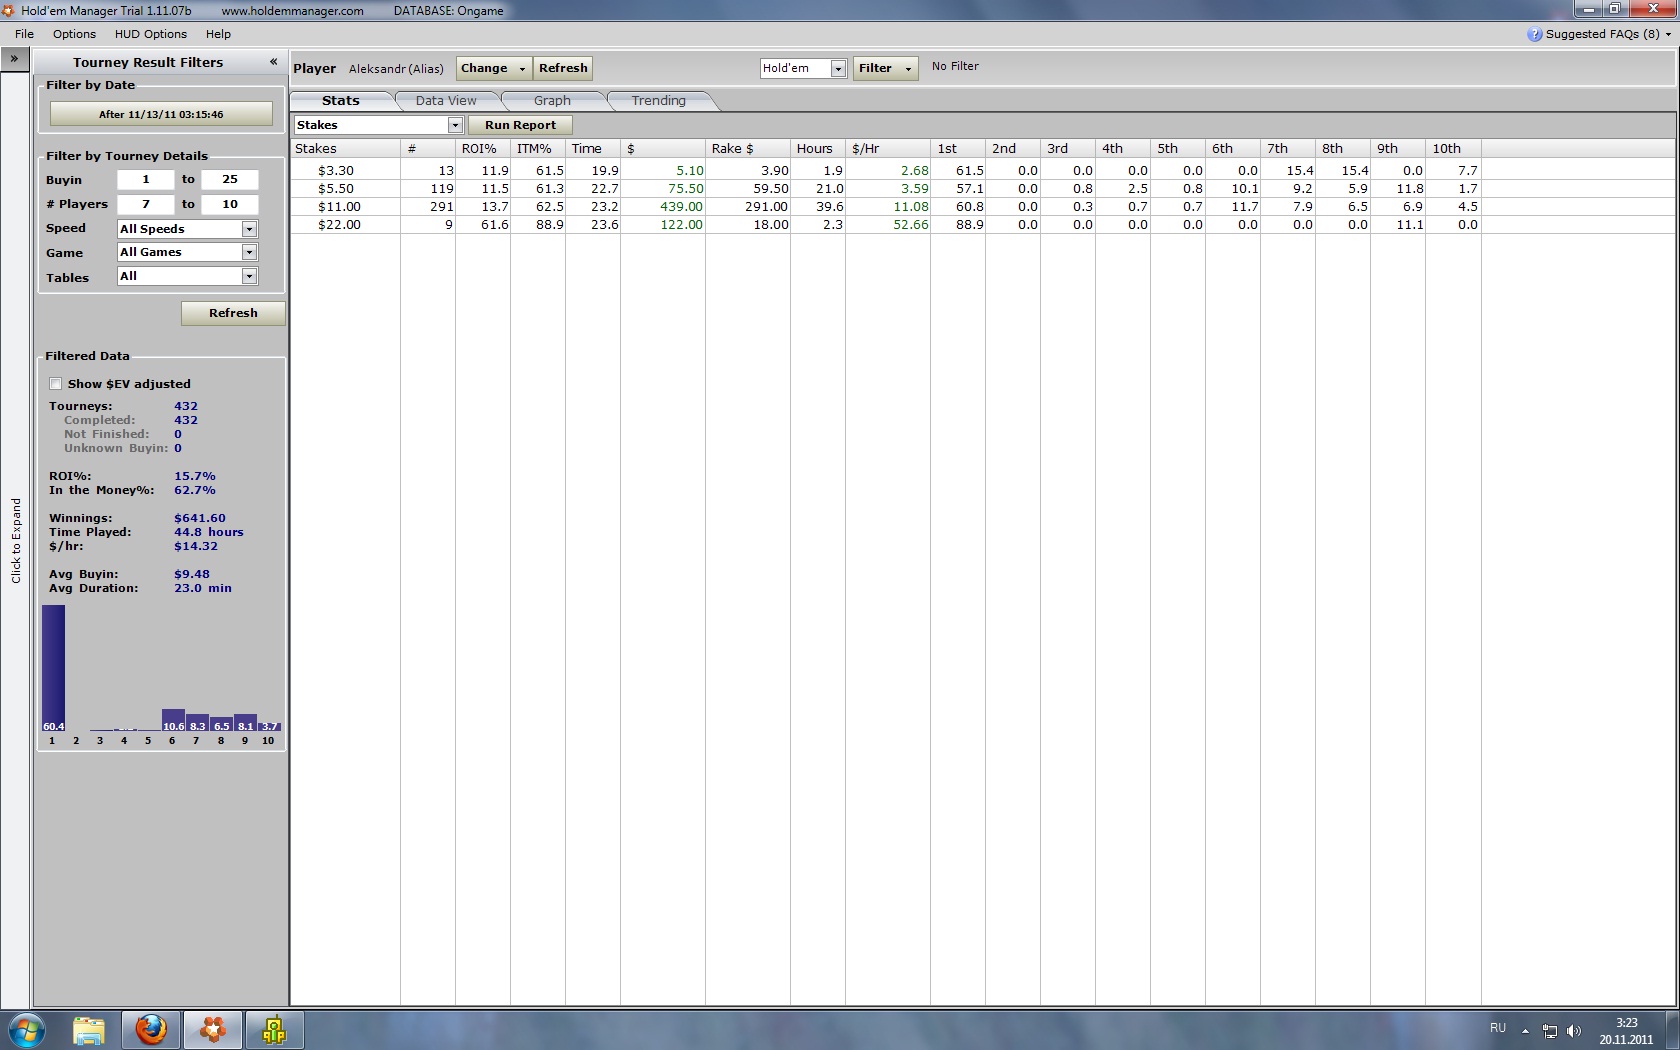Viewport: 1680px width, 1050px height.
Task: Open Windows Explorer folder in taskbar
Action: pyautogui.click(x=89, y=1029)
